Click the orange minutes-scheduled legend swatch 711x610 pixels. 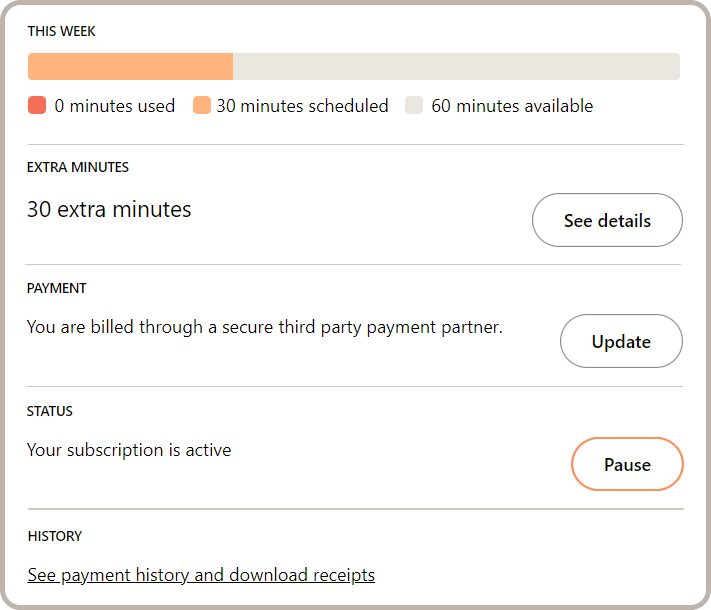[202, 106]
